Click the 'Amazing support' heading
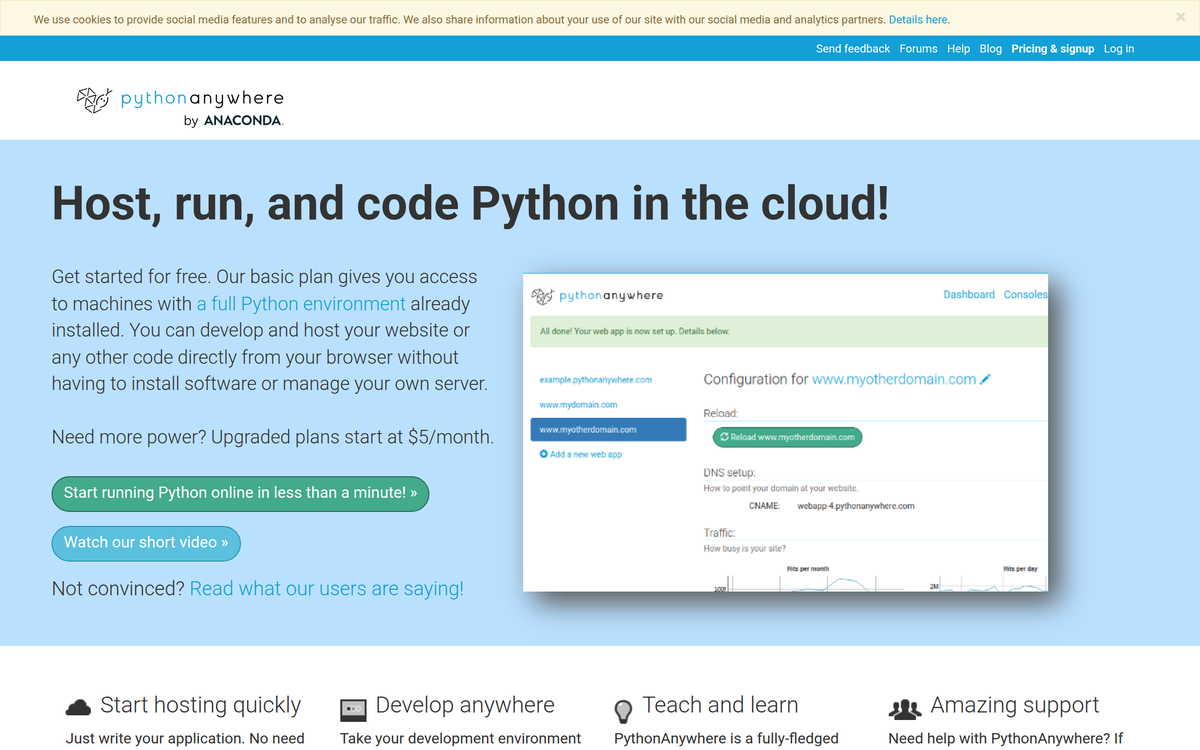The image size is (1200, 750). tap(1015, 705)
